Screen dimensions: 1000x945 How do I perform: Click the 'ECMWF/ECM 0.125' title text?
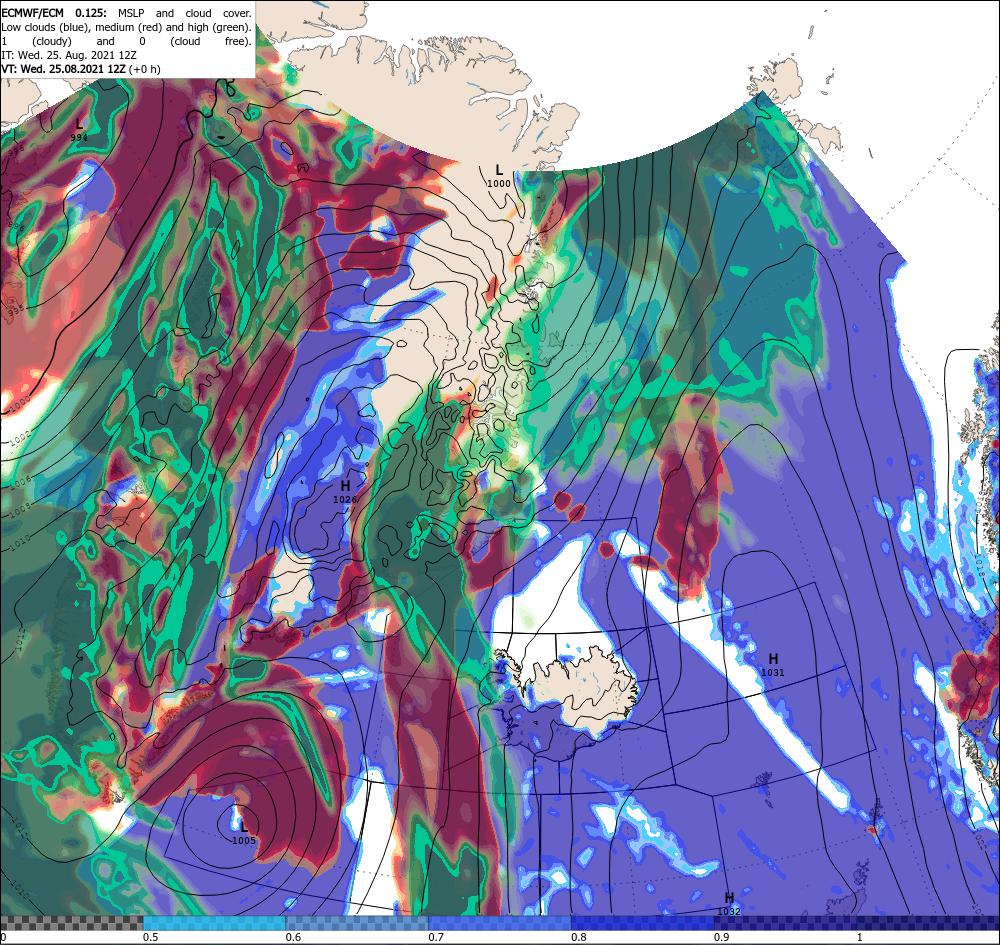tap(54, 13)
